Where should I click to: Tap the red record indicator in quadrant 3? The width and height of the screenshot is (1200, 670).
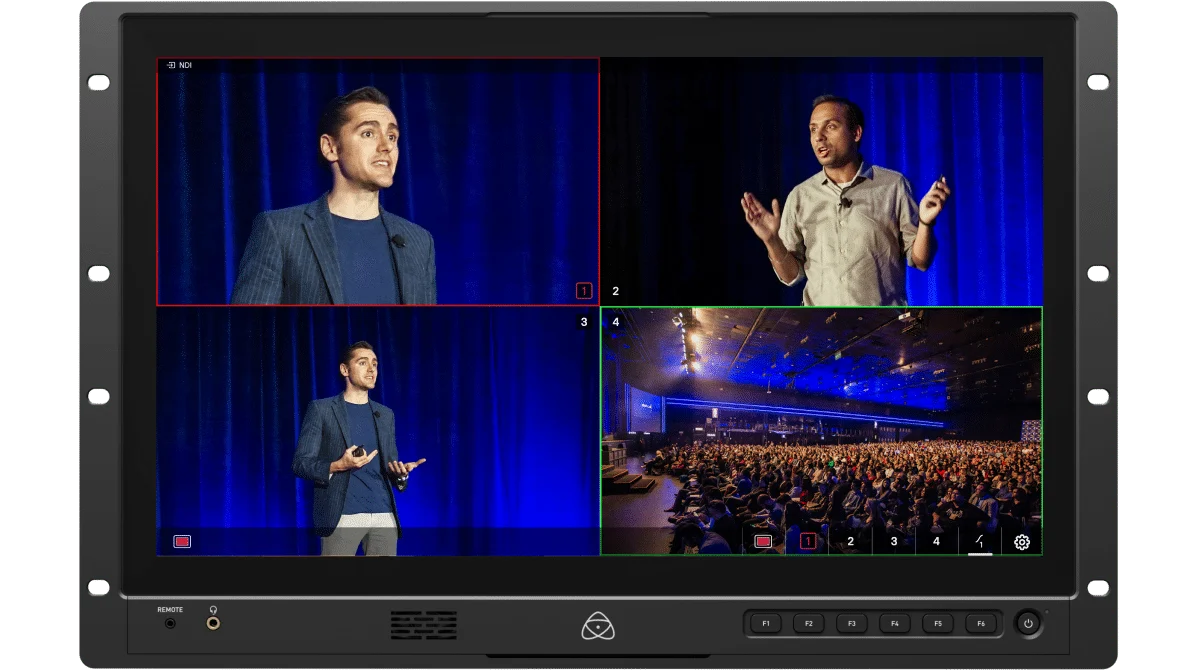(182, 541)
